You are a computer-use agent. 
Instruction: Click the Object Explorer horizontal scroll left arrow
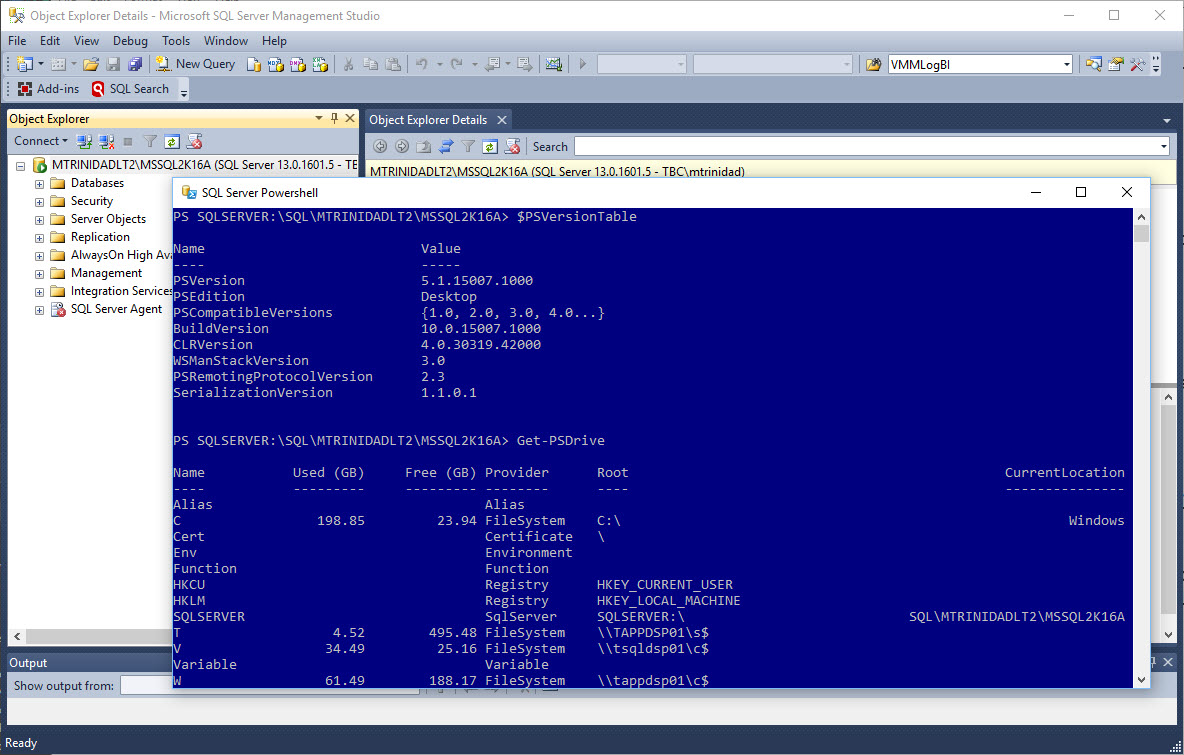(x=17, y=636)
